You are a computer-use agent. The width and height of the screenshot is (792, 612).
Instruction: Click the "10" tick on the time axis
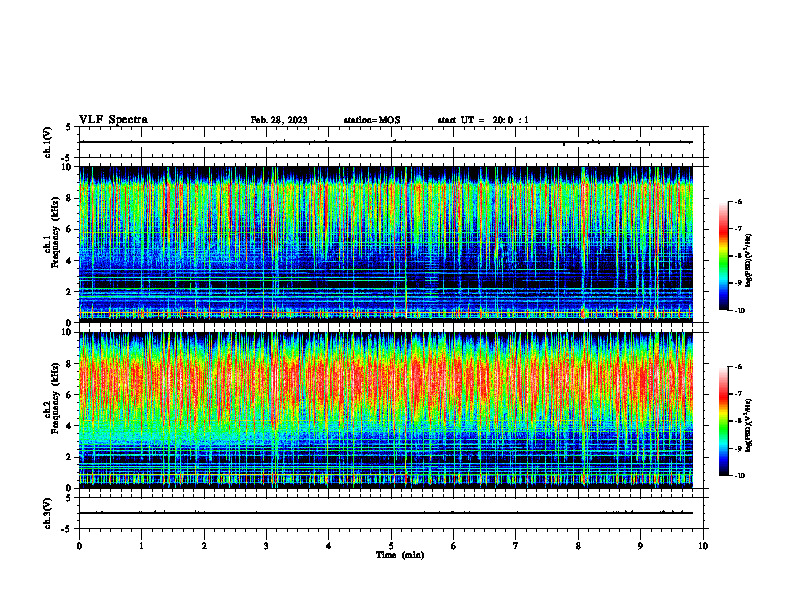tap(703, 546)
